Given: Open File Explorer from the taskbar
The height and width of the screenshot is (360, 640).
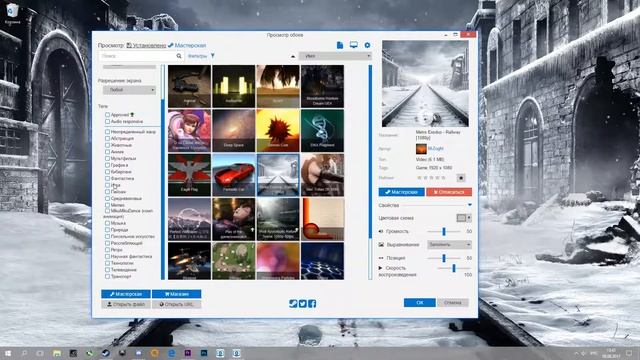Looking at the screenshot, I should click(x=57, y=353).
